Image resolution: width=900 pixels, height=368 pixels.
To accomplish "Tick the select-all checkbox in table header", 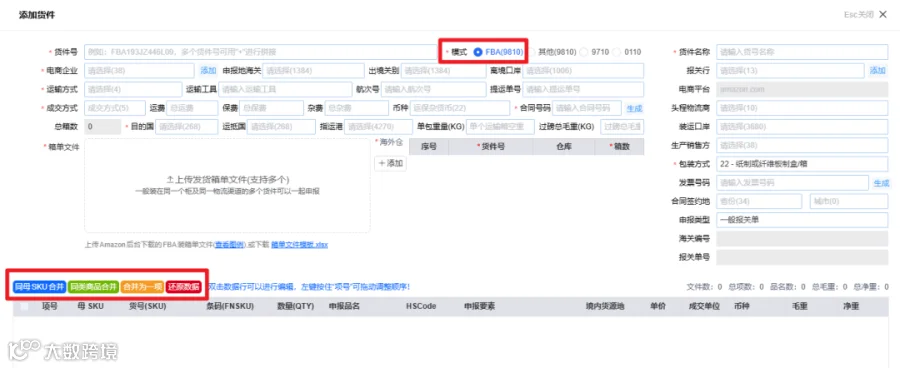I will click(x=24, y=307).
